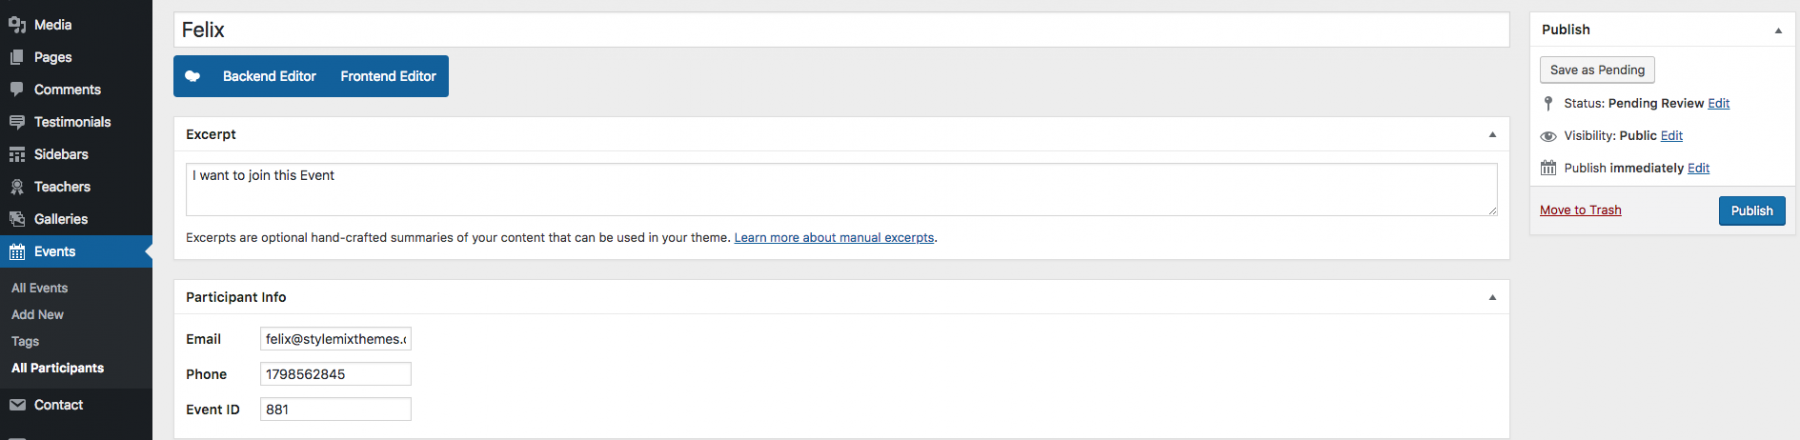This screenshot has height=440, width=1800.
Task: Click the Media icon in sidebar
Action: [17, 25]
